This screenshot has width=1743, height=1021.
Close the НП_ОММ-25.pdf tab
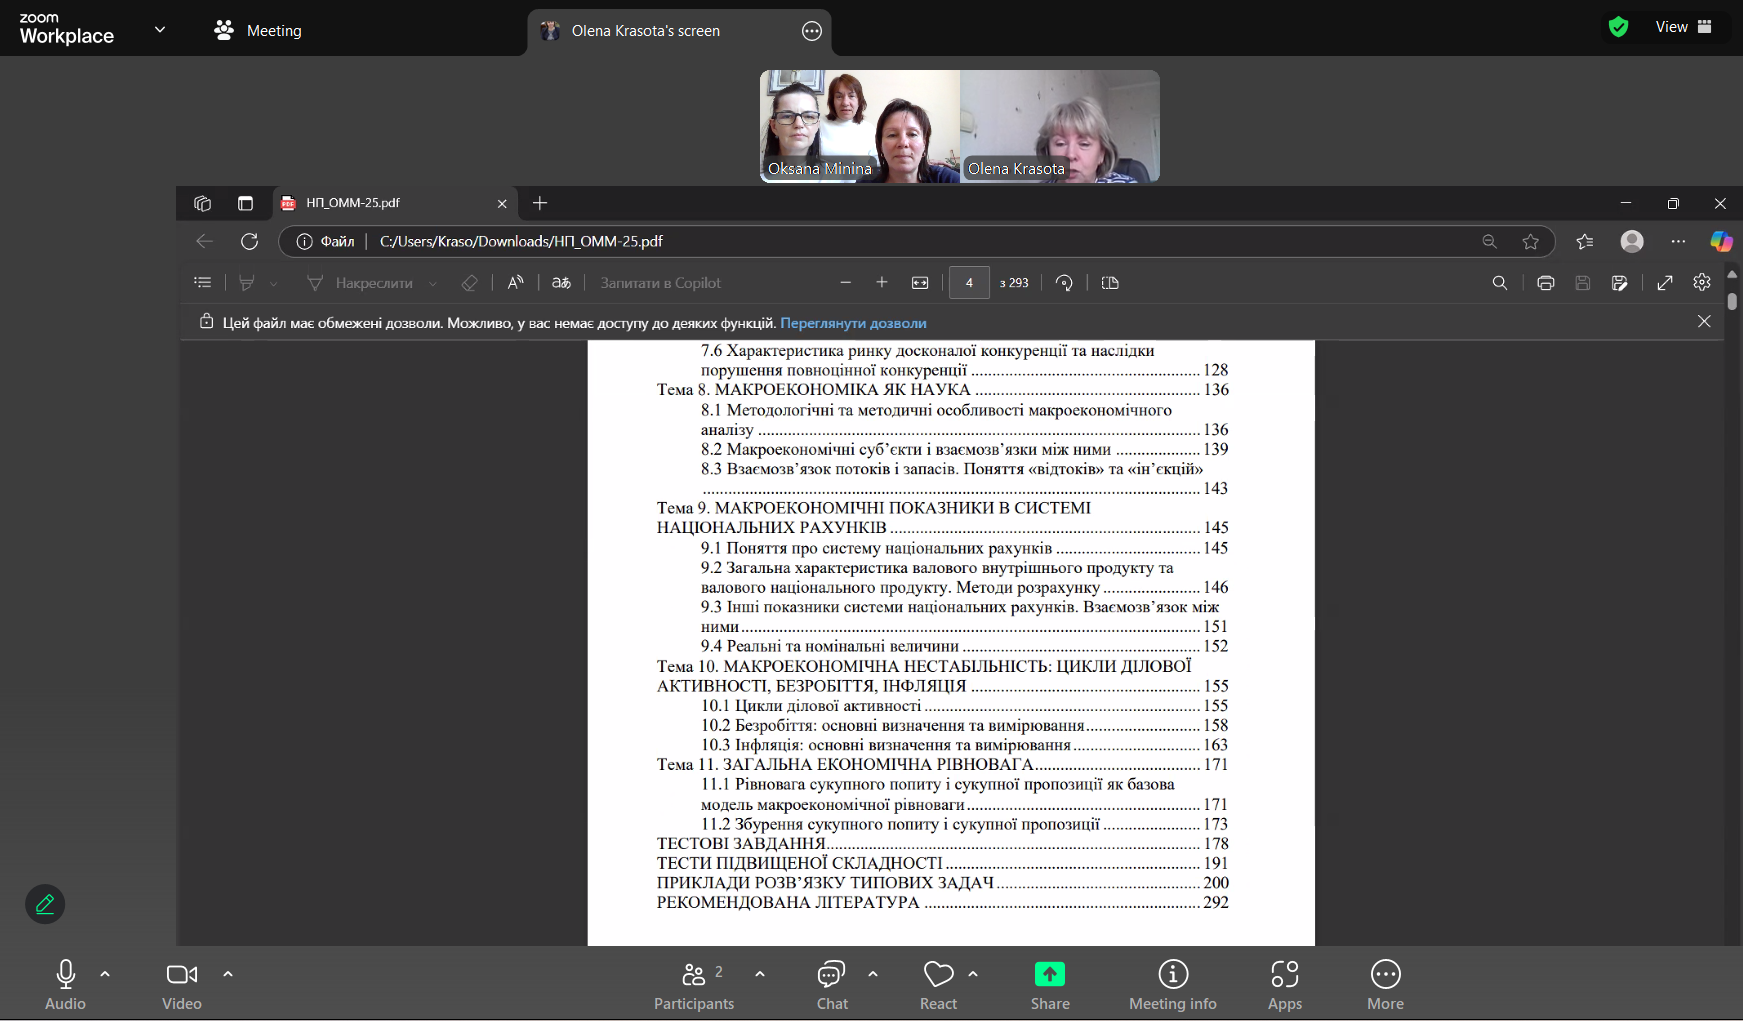click(502, 203)
